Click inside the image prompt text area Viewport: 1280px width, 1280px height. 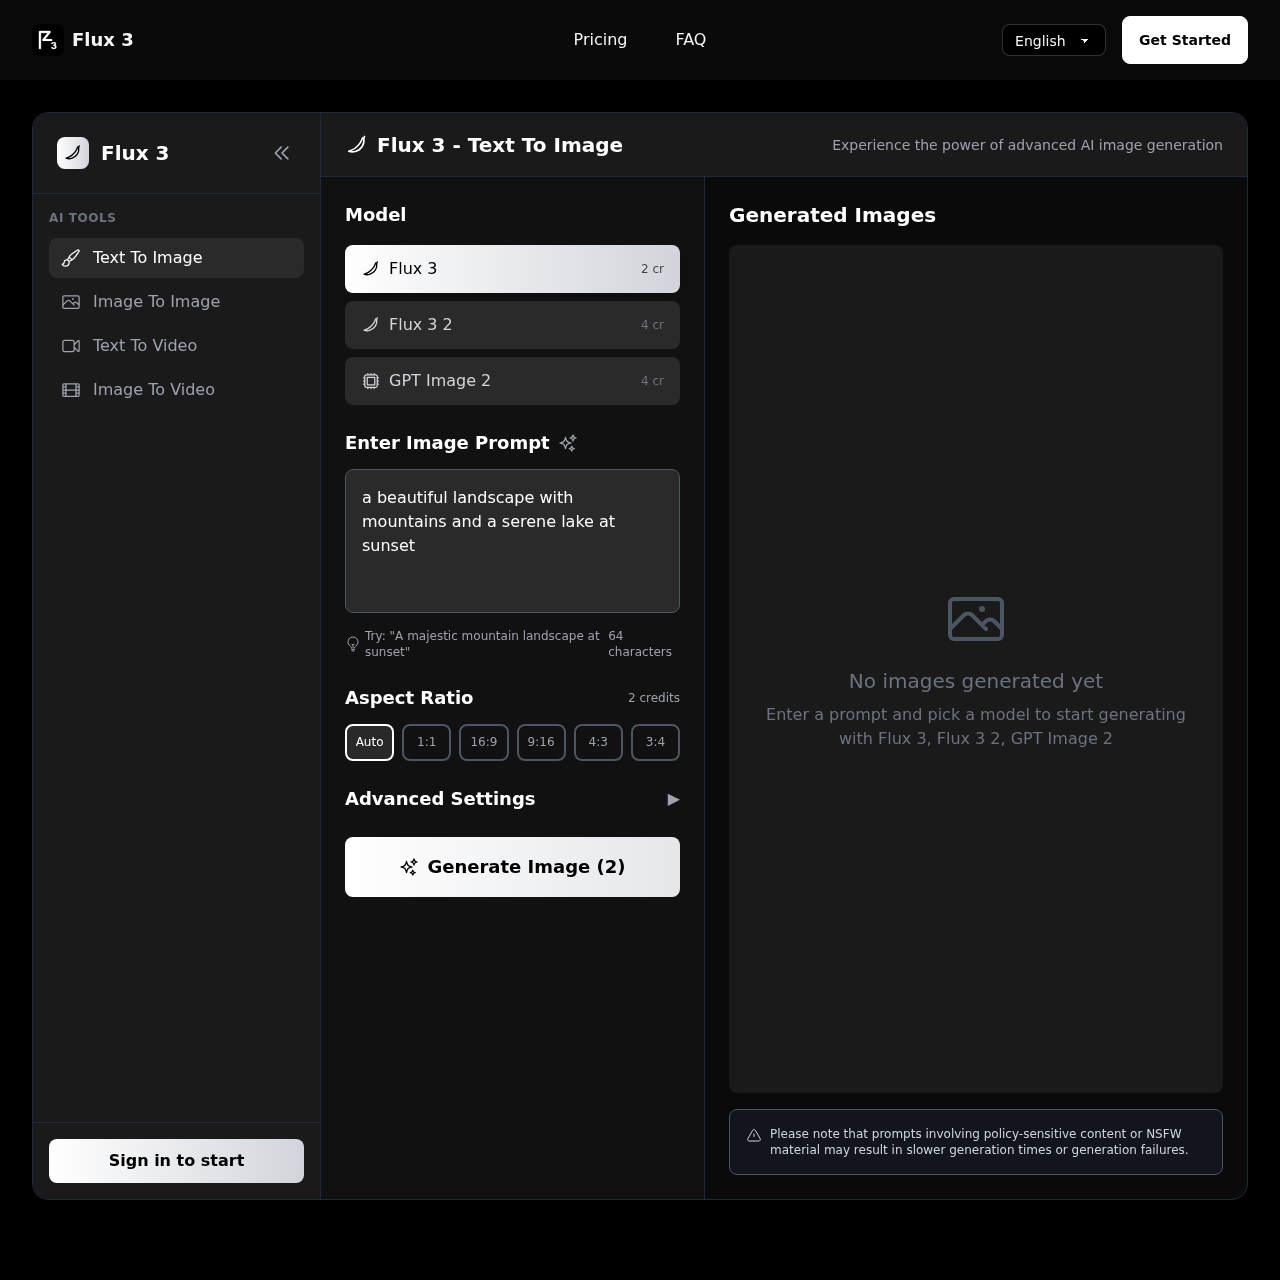(512, 541)
